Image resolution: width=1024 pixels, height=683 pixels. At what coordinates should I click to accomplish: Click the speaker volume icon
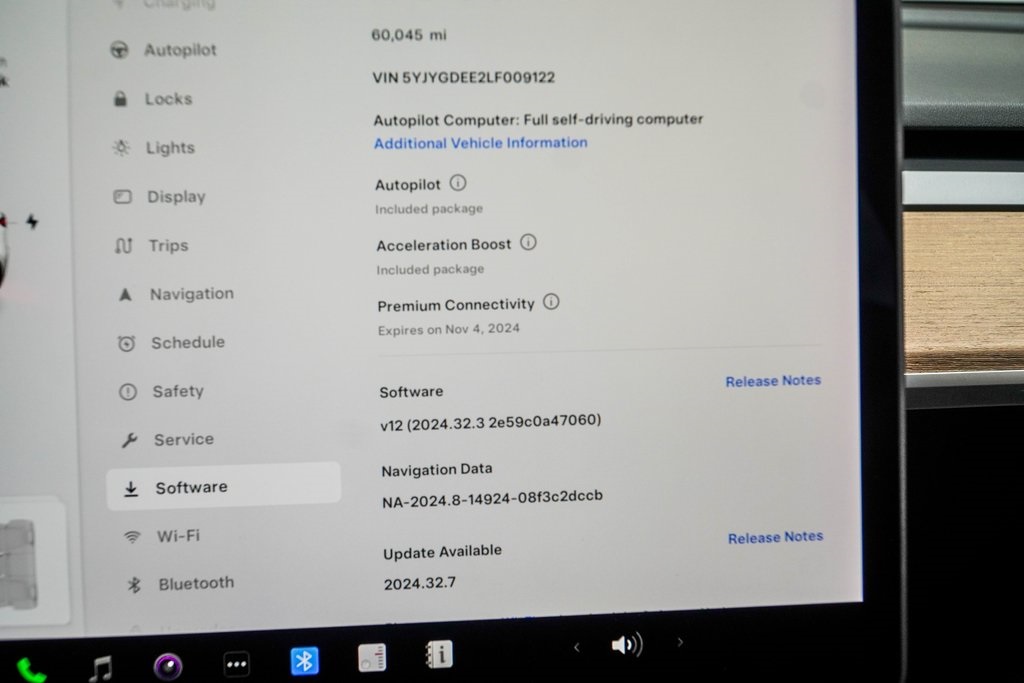[x=626, y=645]
